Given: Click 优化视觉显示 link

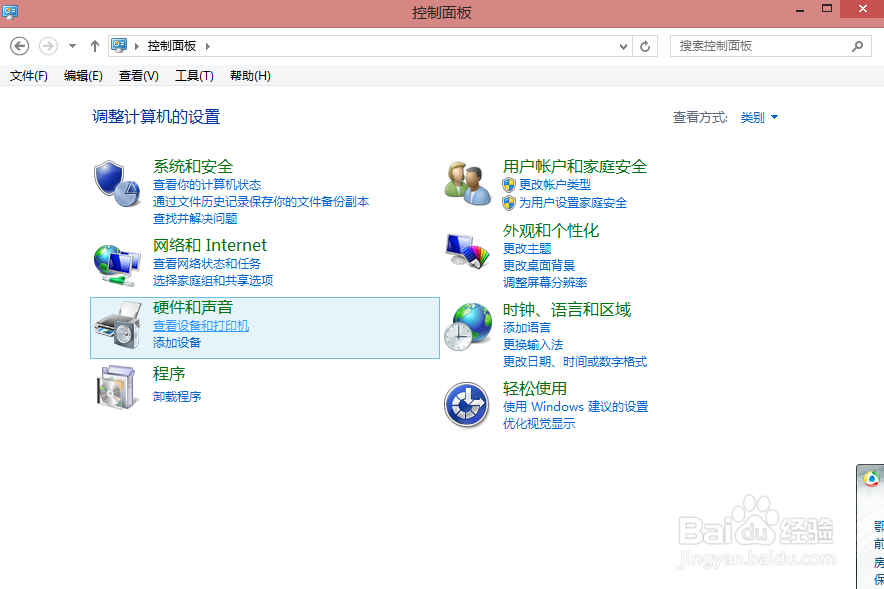Looking at the screenshot, I should (539, 424).
